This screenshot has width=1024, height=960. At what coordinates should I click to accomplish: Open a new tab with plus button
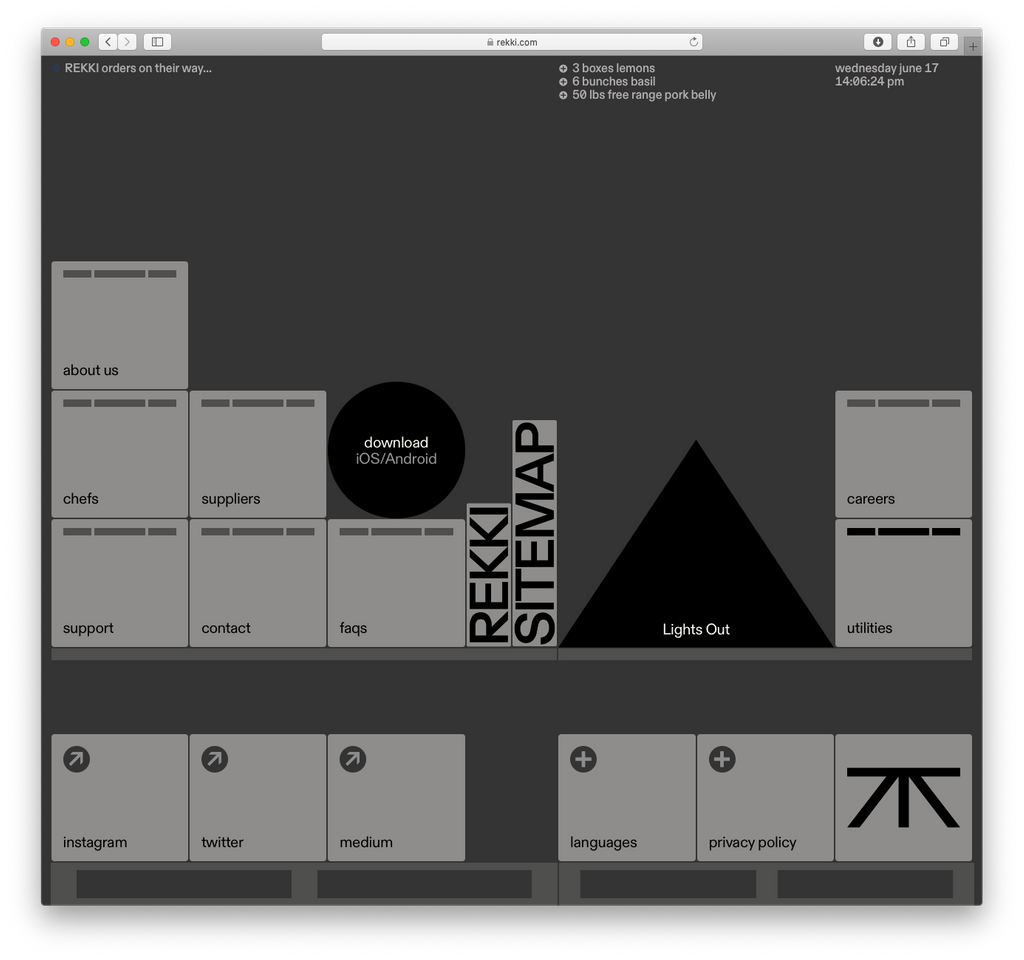point(973,46)
